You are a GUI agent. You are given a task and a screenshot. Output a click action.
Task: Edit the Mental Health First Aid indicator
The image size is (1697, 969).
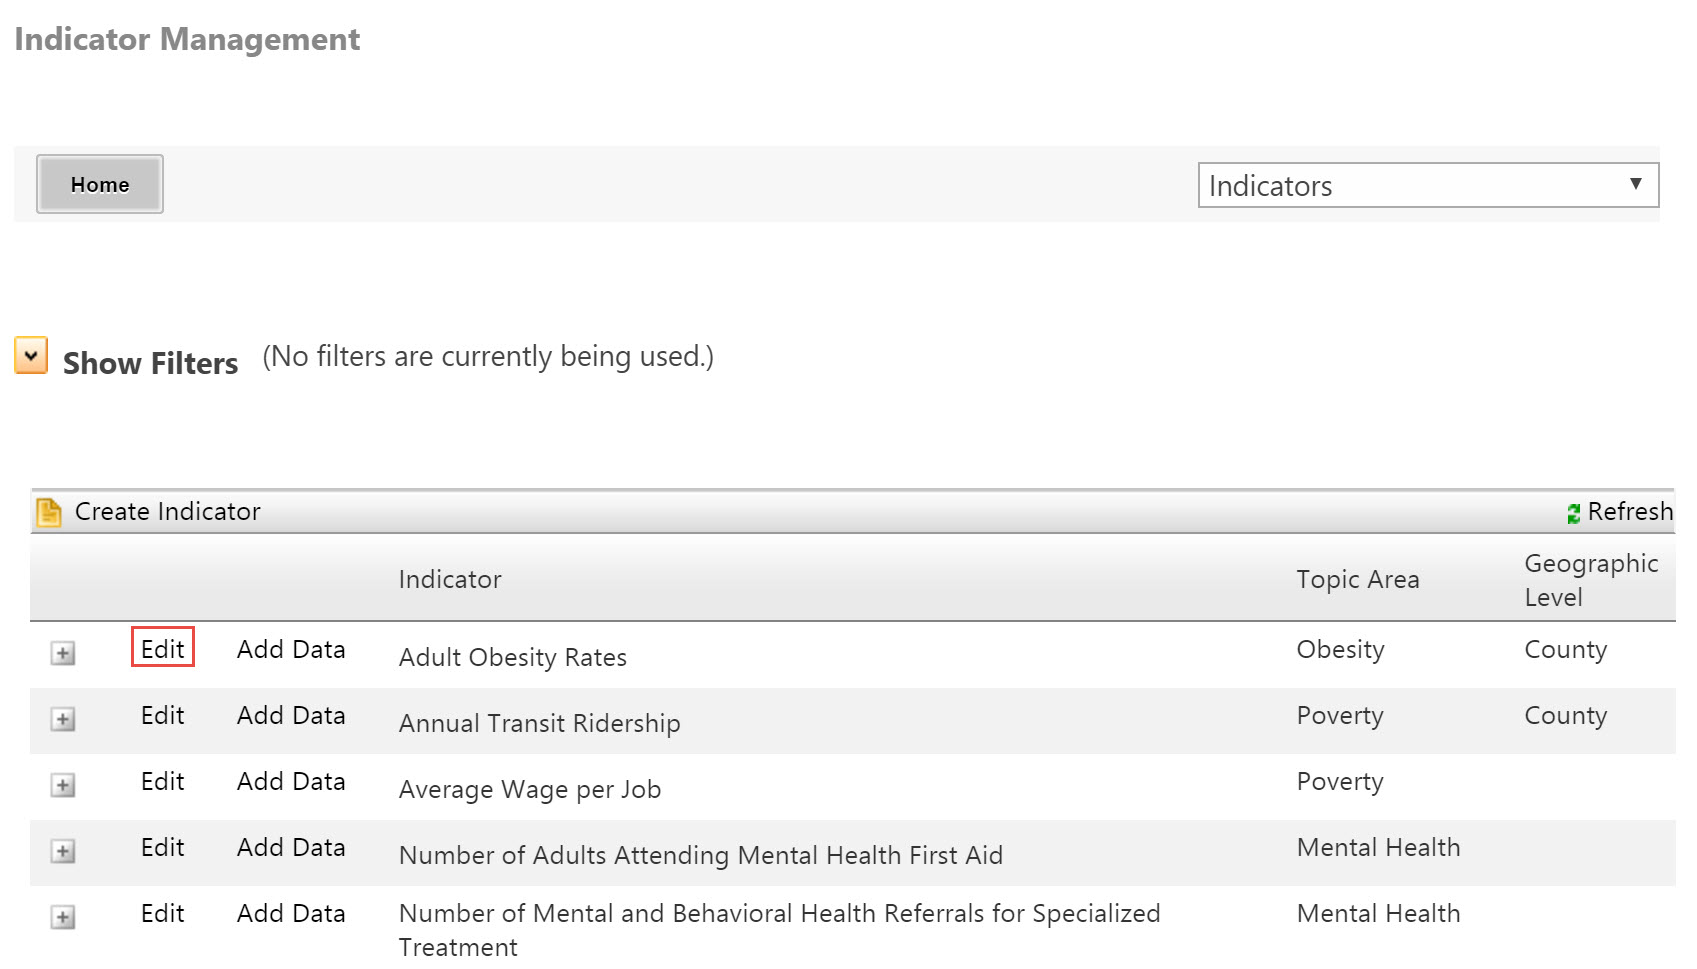pyautogui.click(x=162, y=847)
